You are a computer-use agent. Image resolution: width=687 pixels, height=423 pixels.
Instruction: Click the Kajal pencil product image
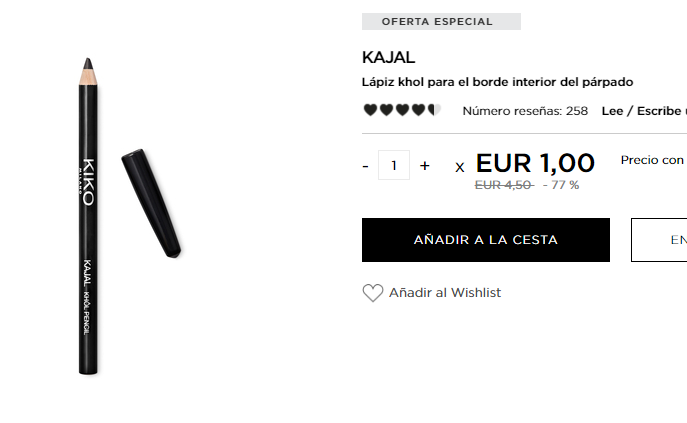point(88,216)
